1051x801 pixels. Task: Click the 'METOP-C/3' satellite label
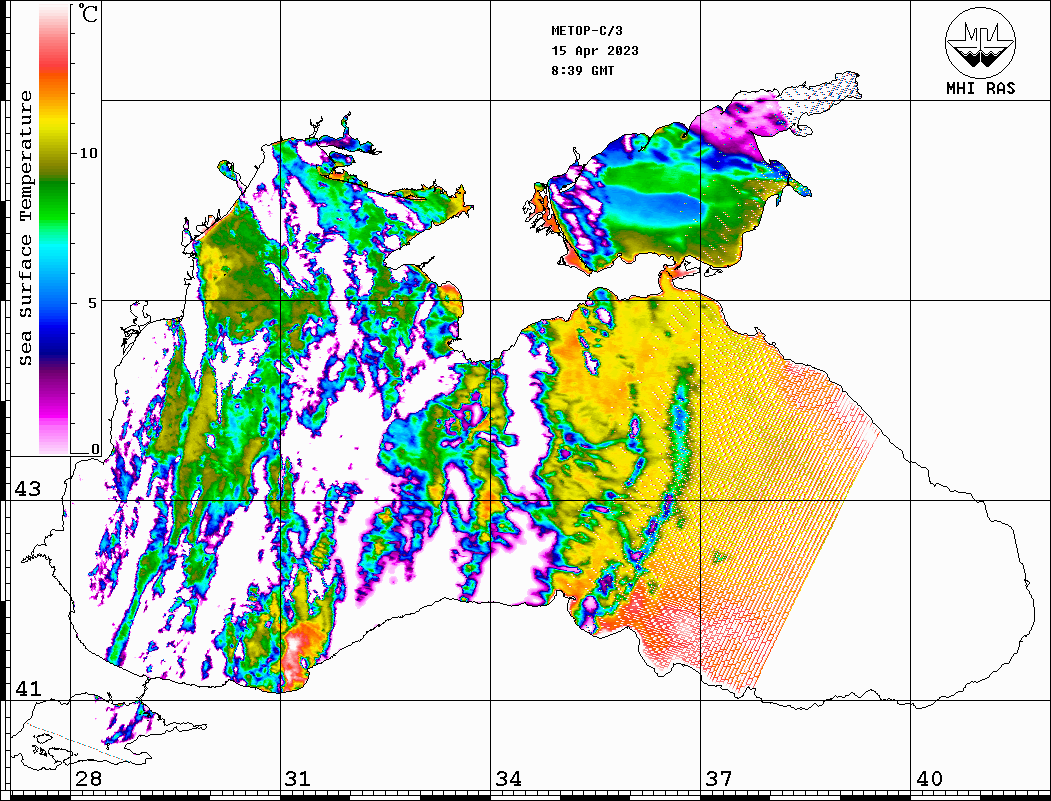tap(587, 31)
